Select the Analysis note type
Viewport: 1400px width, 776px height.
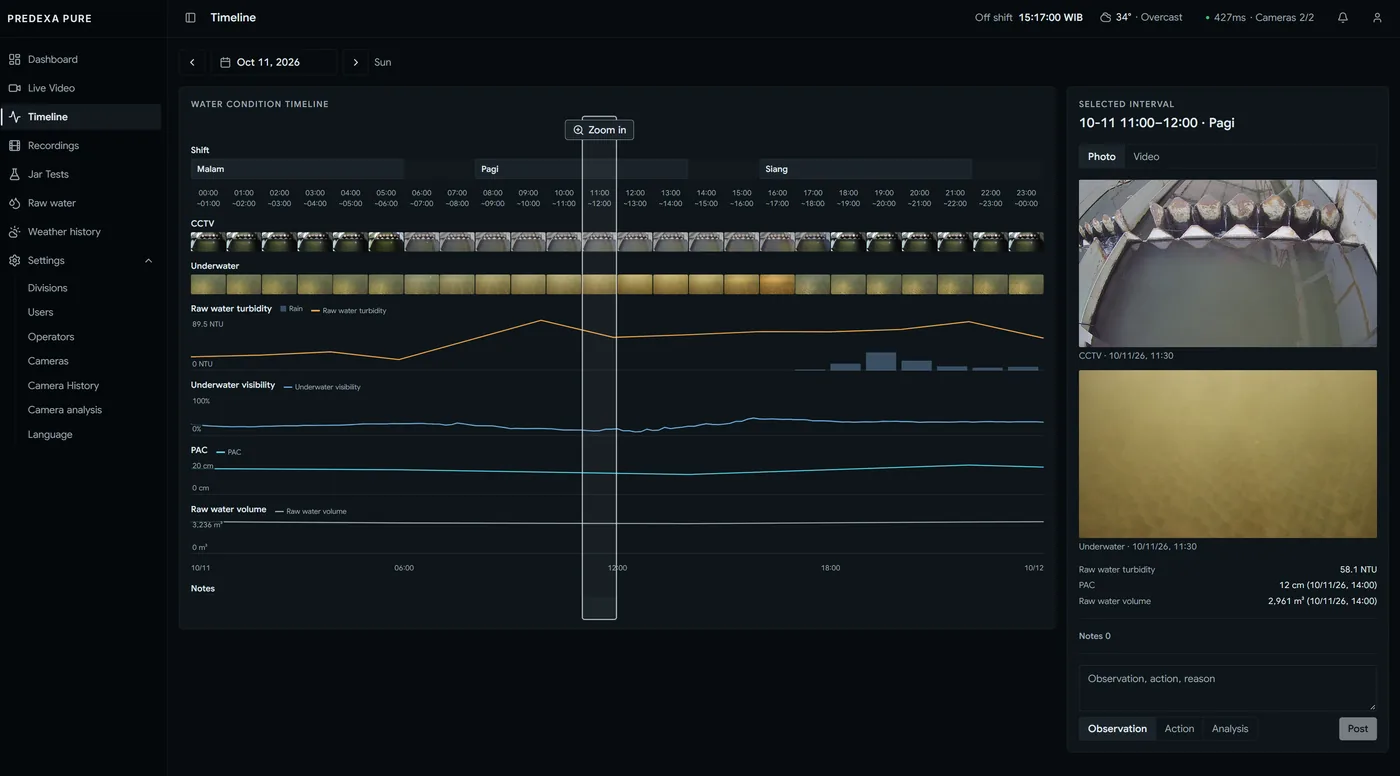(1230, 729)
